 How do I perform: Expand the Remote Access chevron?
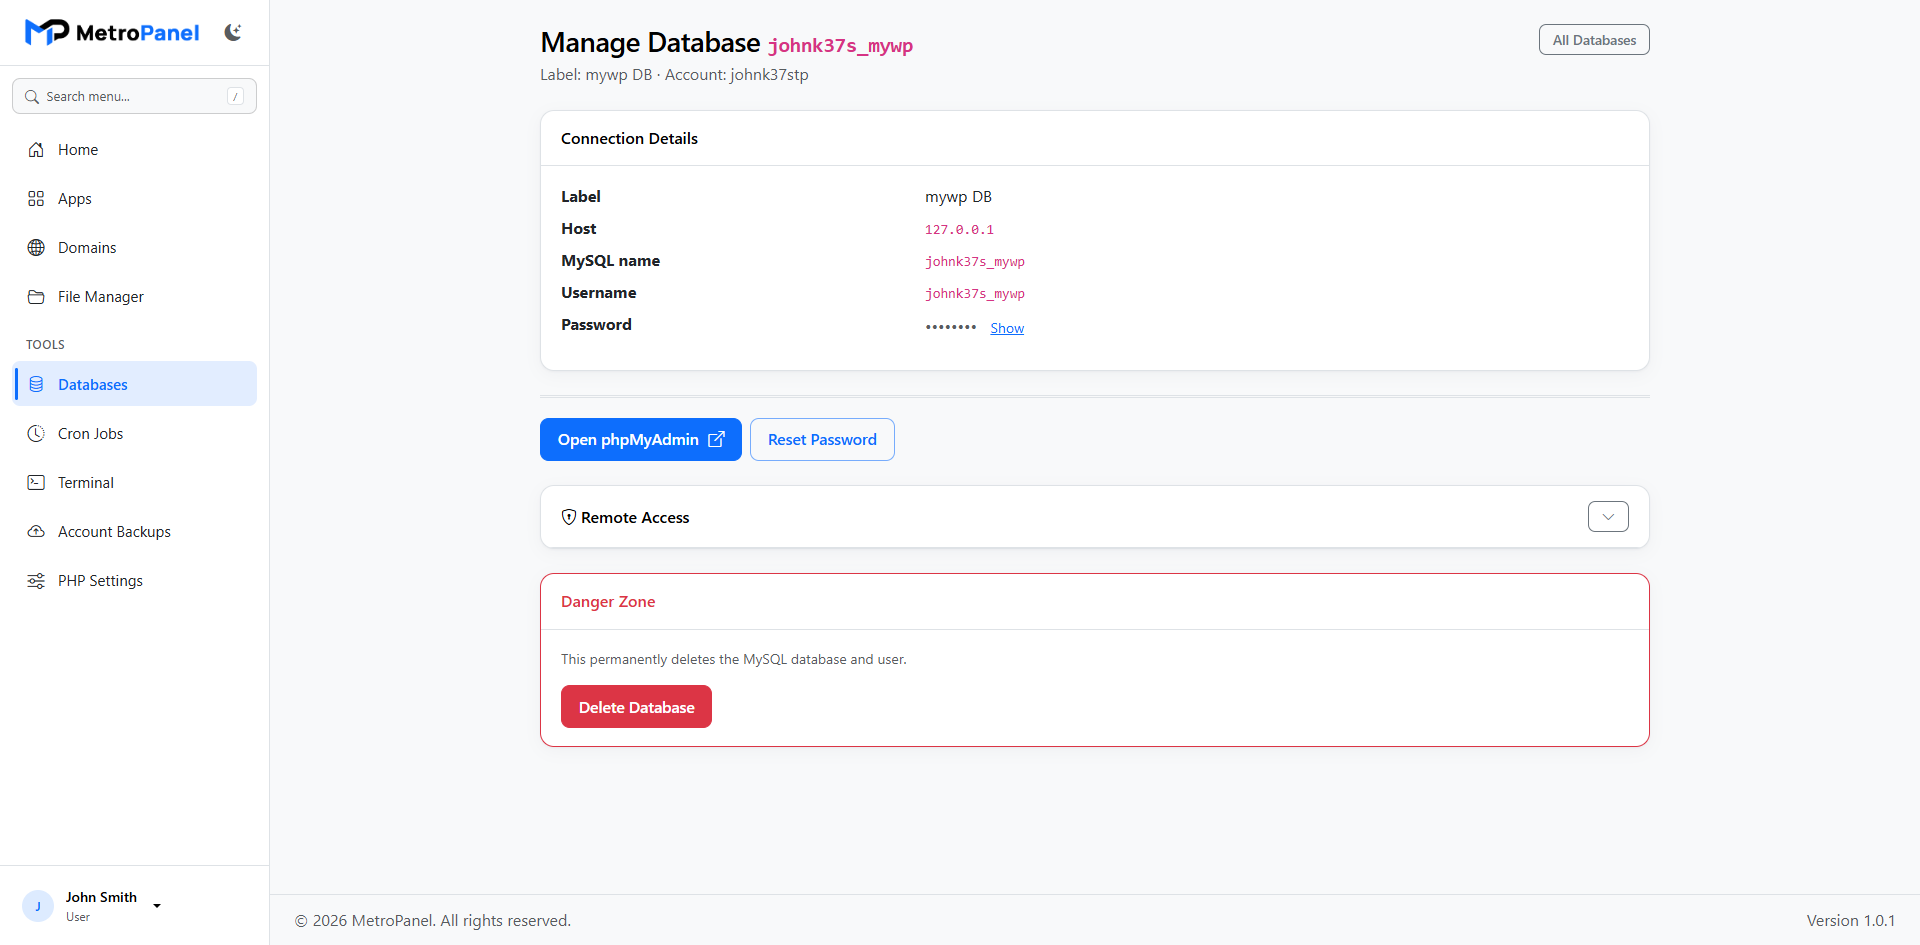(x=1608, y=517)
